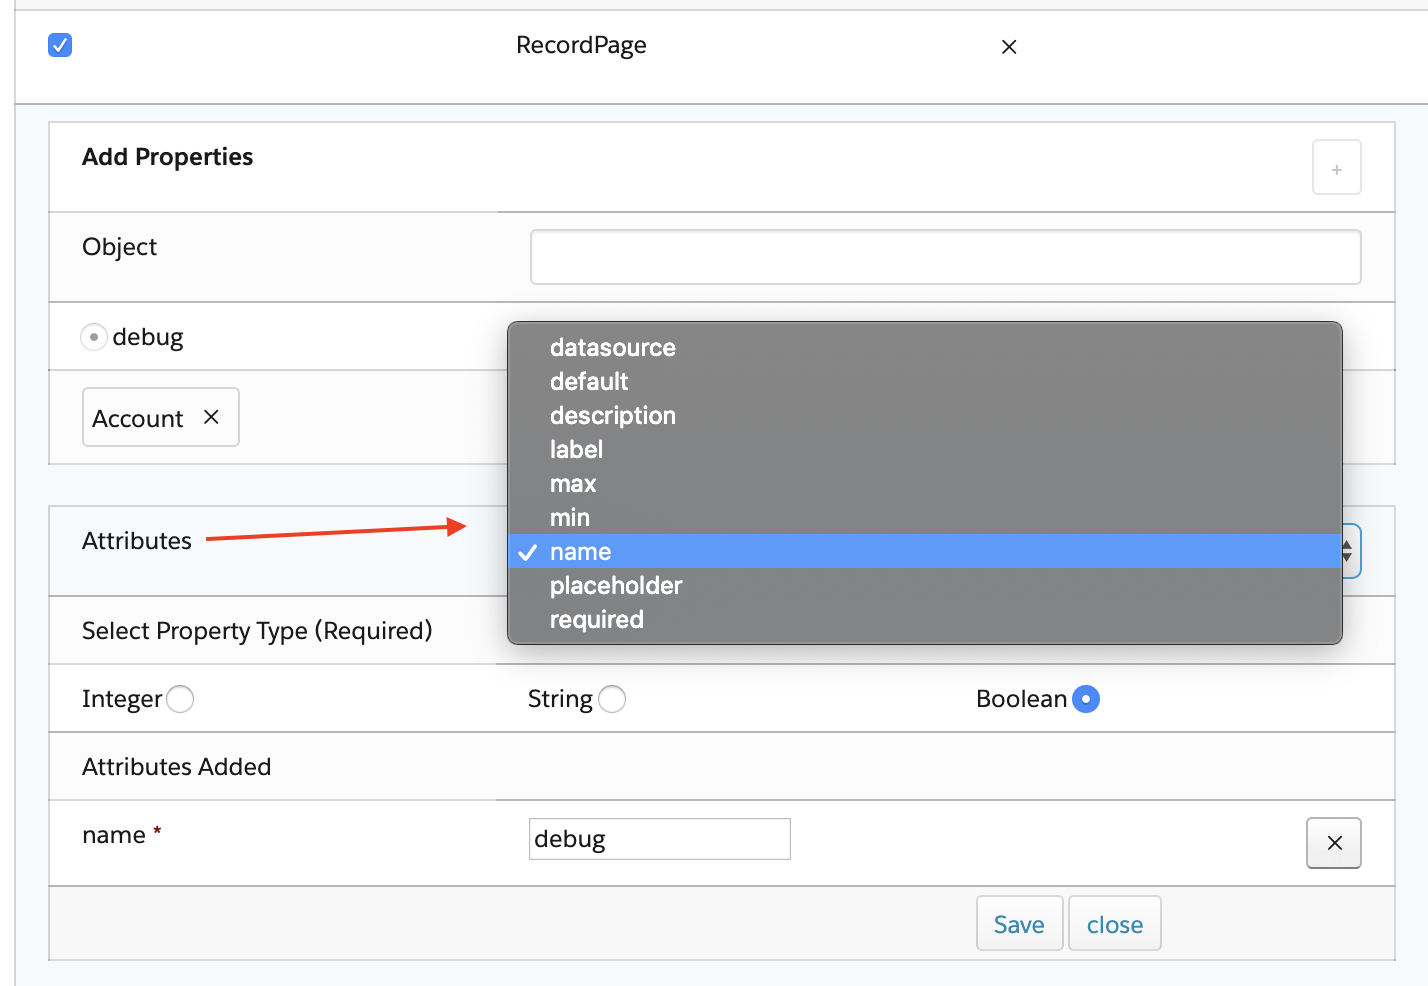
Task: Select max attribute option
Action: pyautogui.click(x=573, y=484)
